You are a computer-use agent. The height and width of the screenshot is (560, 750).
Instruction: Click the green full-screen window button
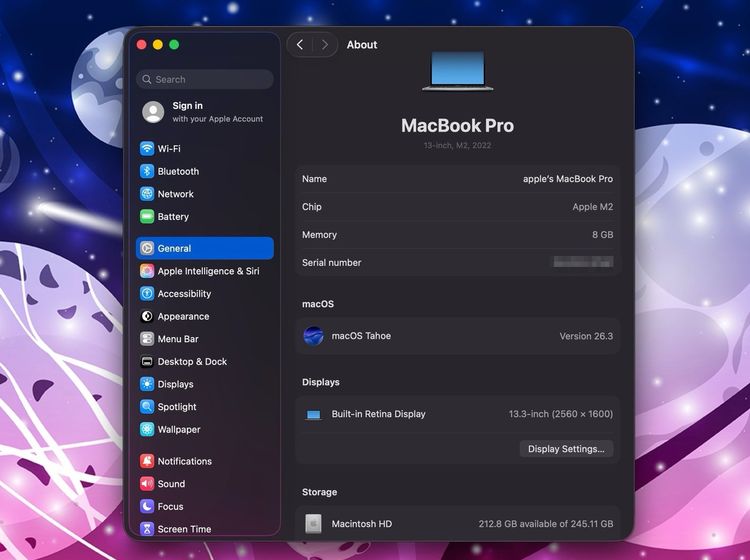coord(174,44)
